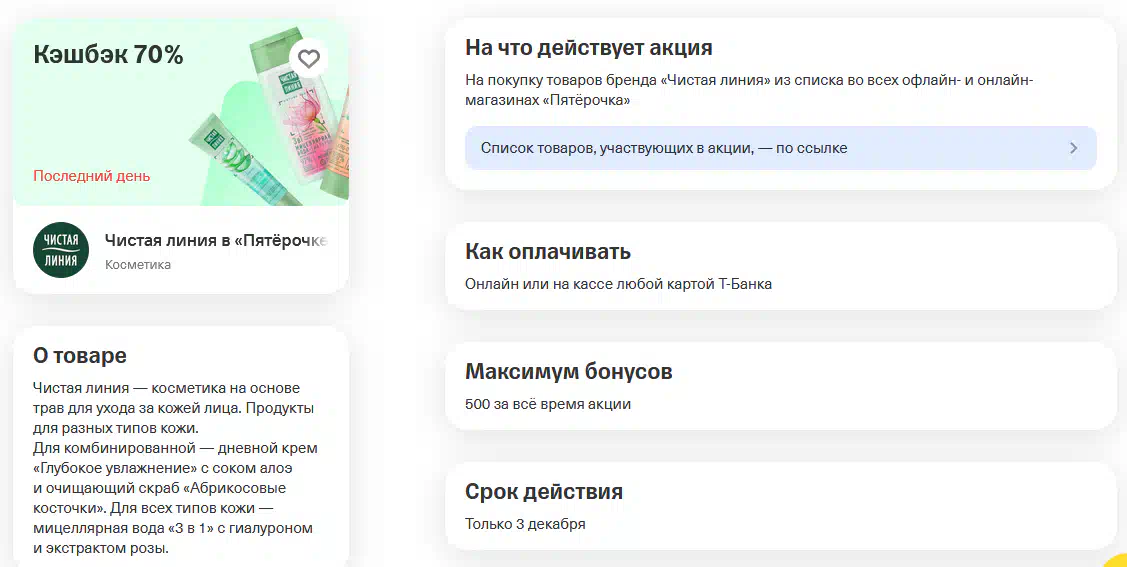Click the 'Максимум бонусов' heading
The height and width of the screenshot is (567, 1127).
(569, 372)
